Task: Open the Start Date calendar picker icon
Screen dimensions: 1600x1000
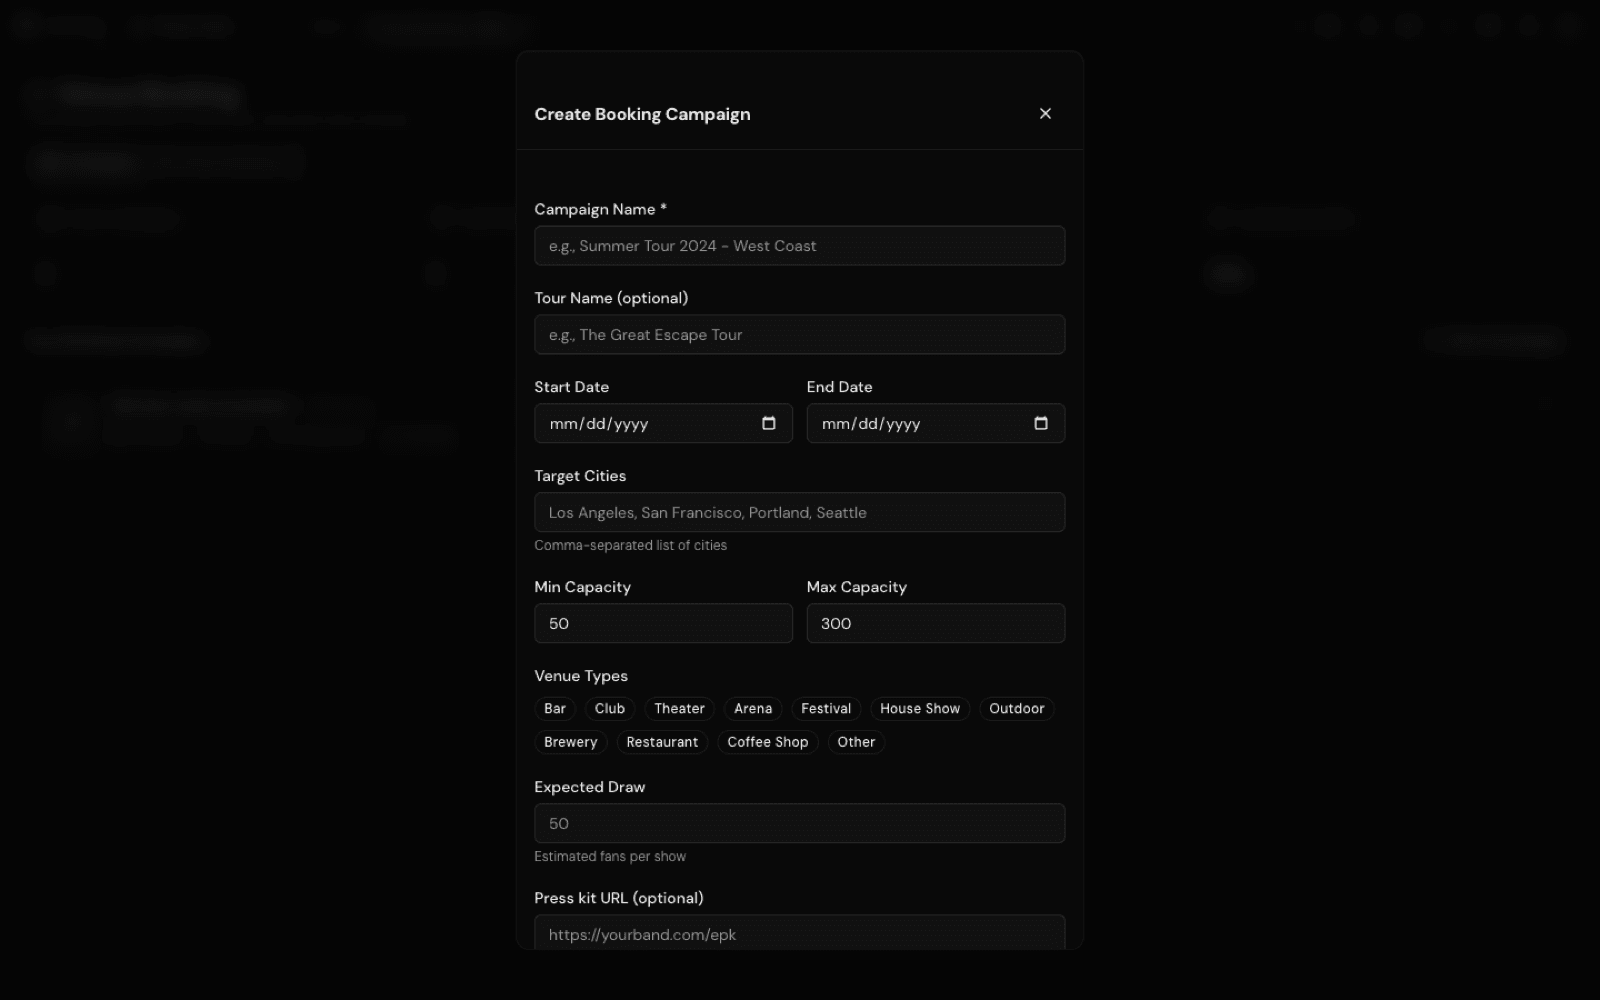Action: tap(768, 423)
